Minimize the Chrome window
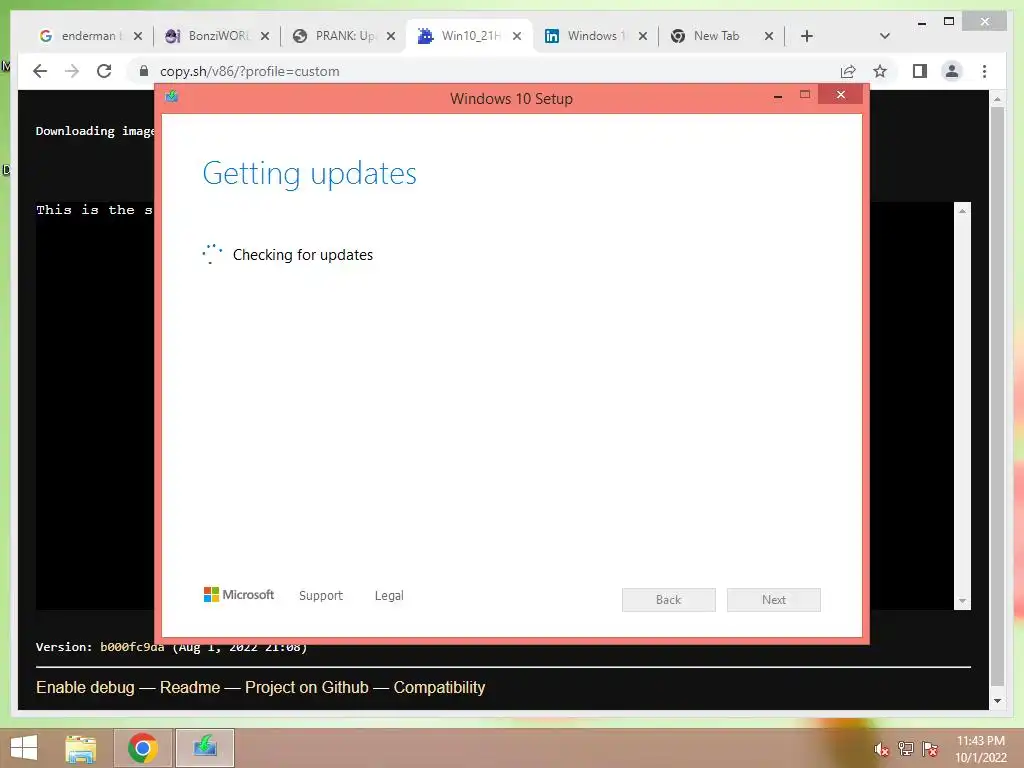 [x=921, y=23]
